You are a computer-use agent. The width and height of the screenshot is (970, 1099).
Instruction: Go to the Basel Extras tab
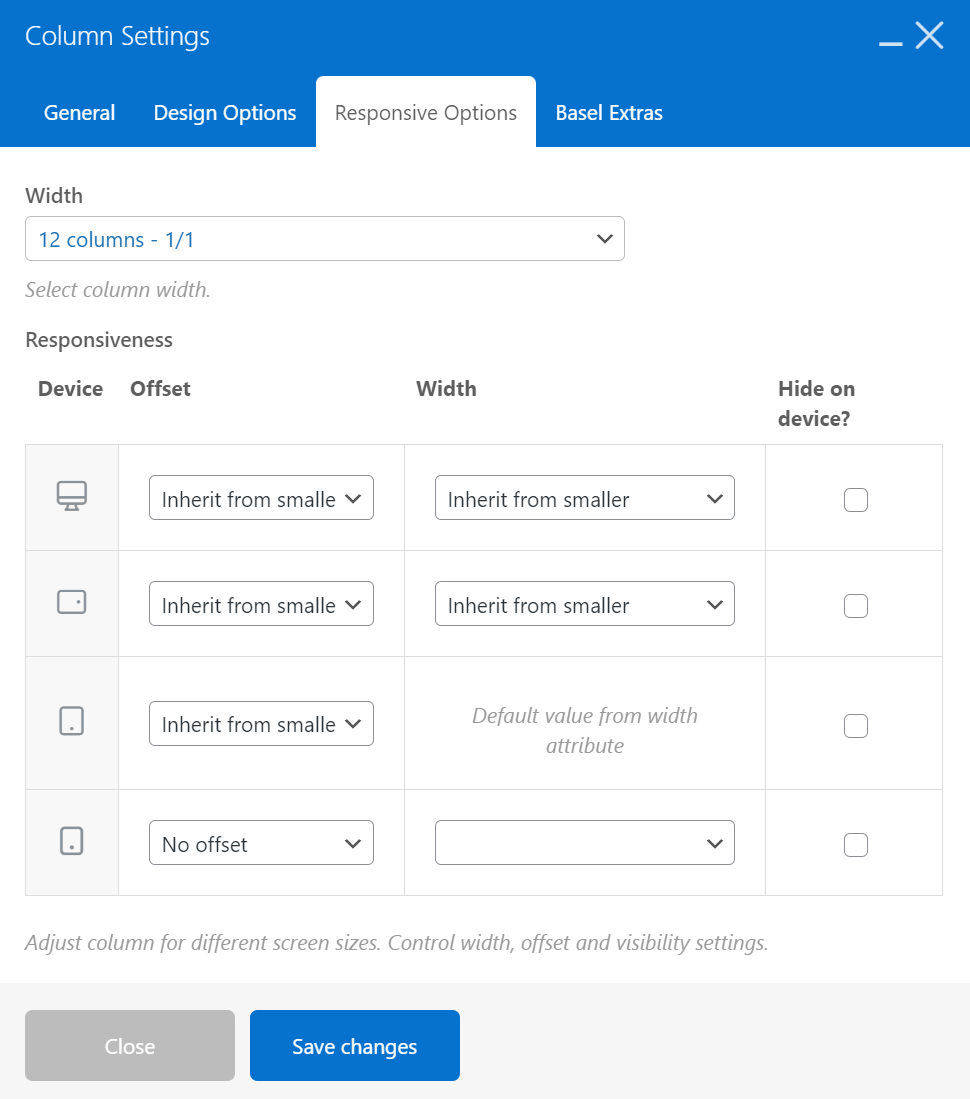[609, 113]
